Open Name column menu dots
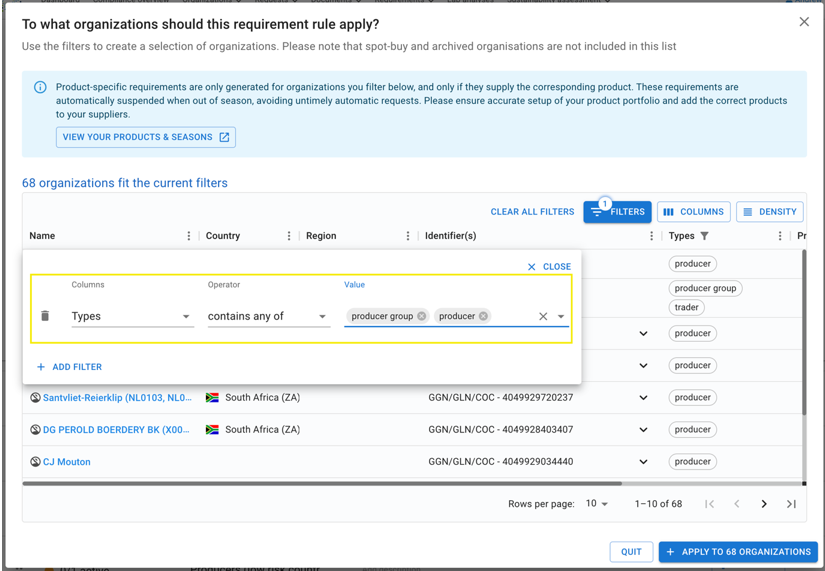The width and height of the screenshot is (825, 571). [x=189, y=236]
